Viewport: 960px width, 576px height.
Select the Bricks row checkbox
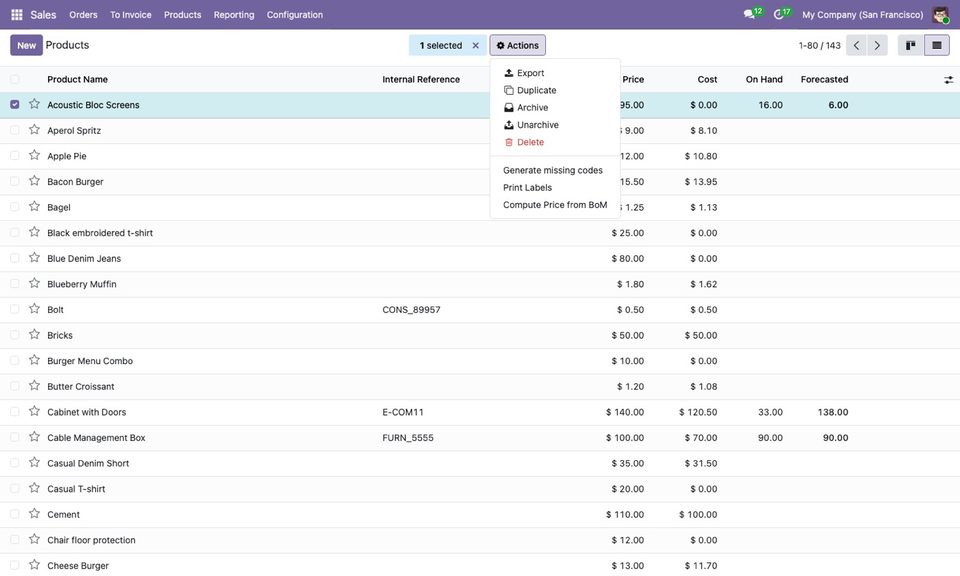[15, 335]
